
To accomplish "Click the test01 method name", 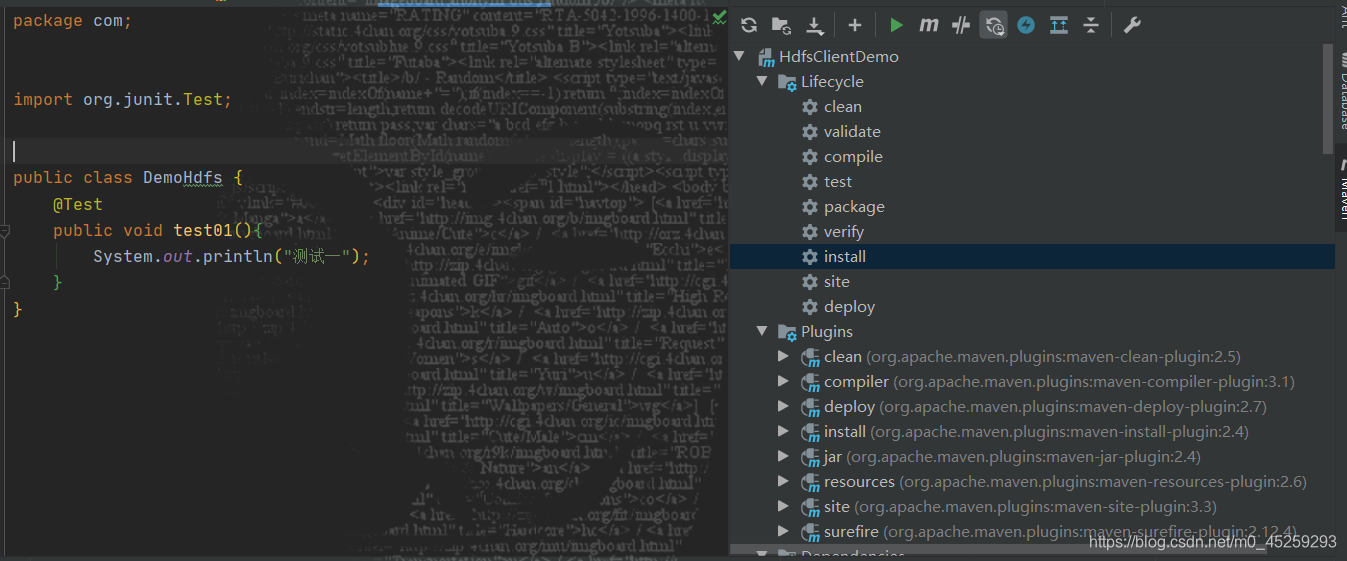I will 203,230.
